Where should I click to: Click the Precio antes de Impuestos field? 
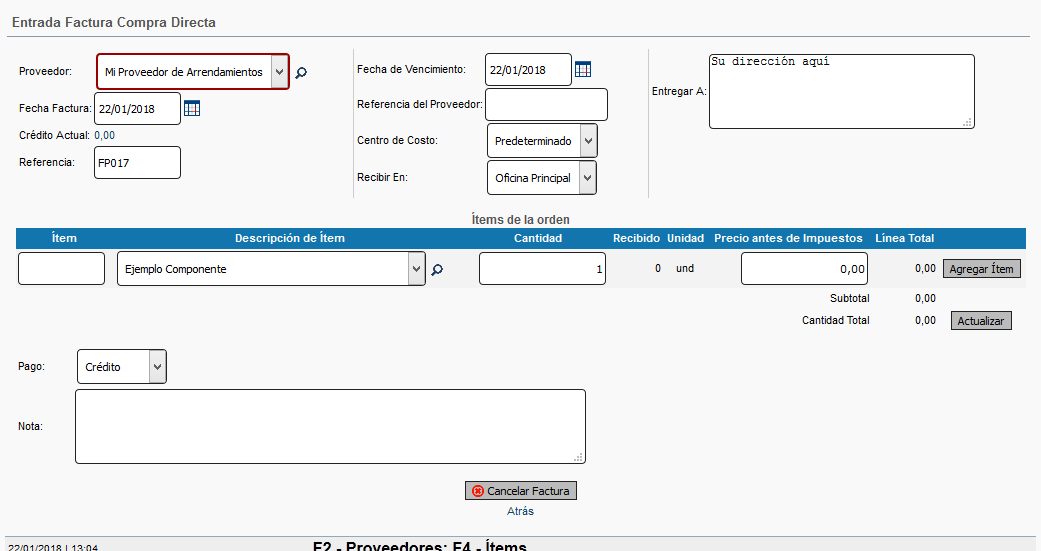click(803, 269)
